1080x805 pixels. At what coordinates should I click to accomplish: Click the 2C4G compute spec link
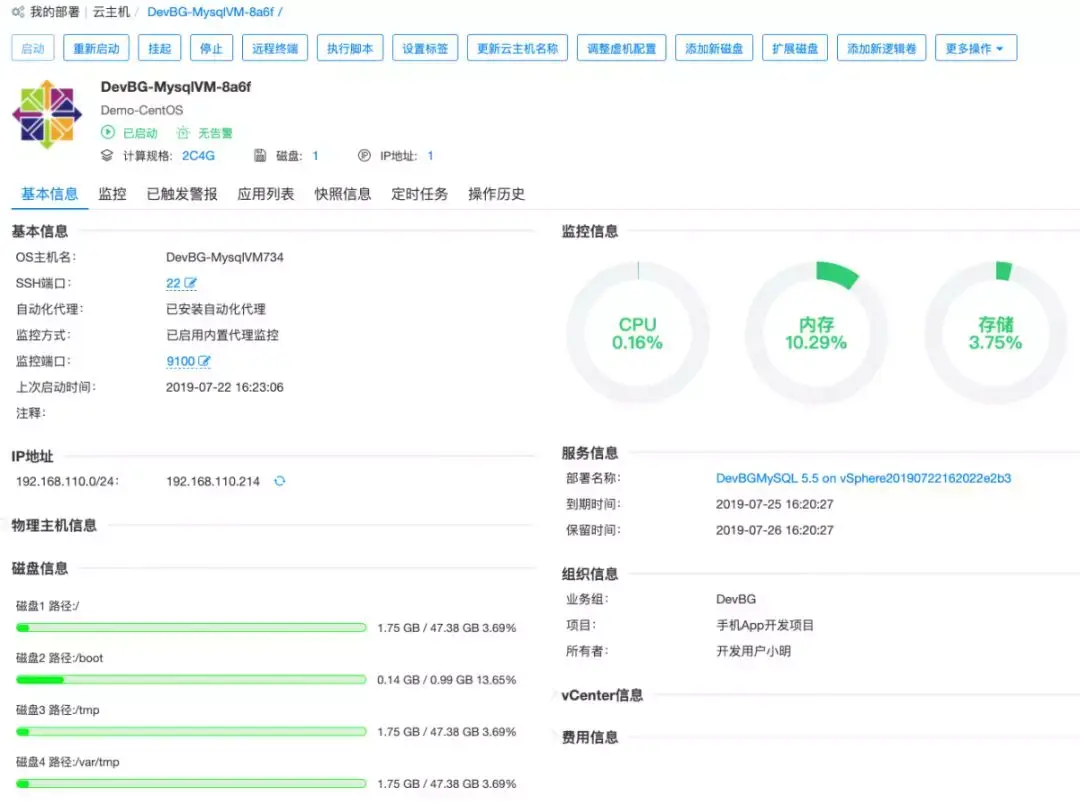pos(198,156)
